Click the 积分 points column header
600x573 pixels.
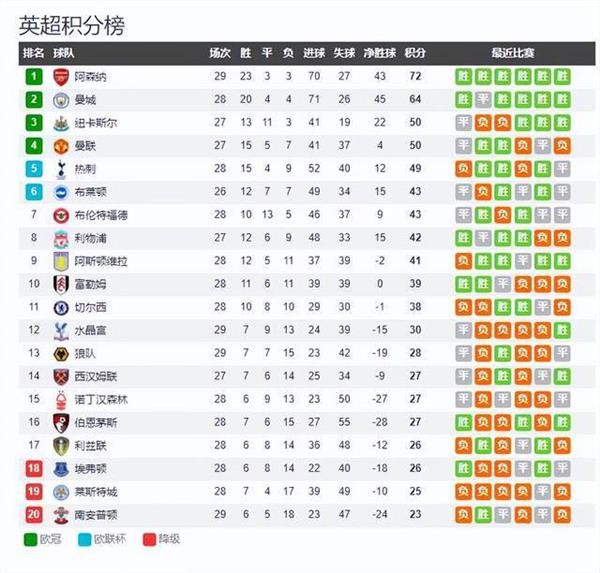coord(415,53)
